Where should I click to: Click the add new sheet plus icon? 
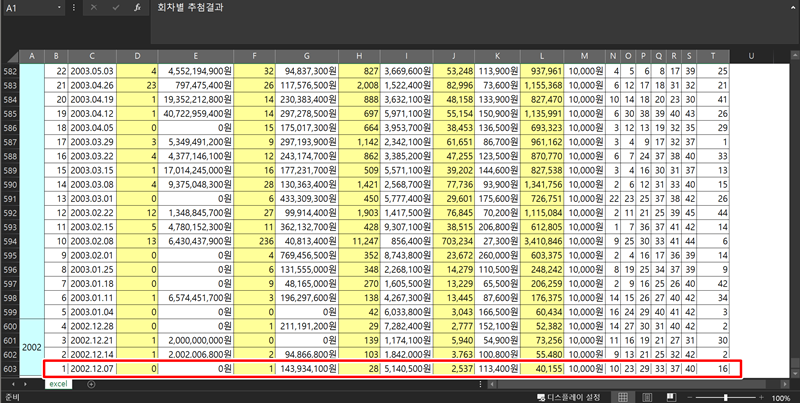pyautogui.click(x=91, y=384)
